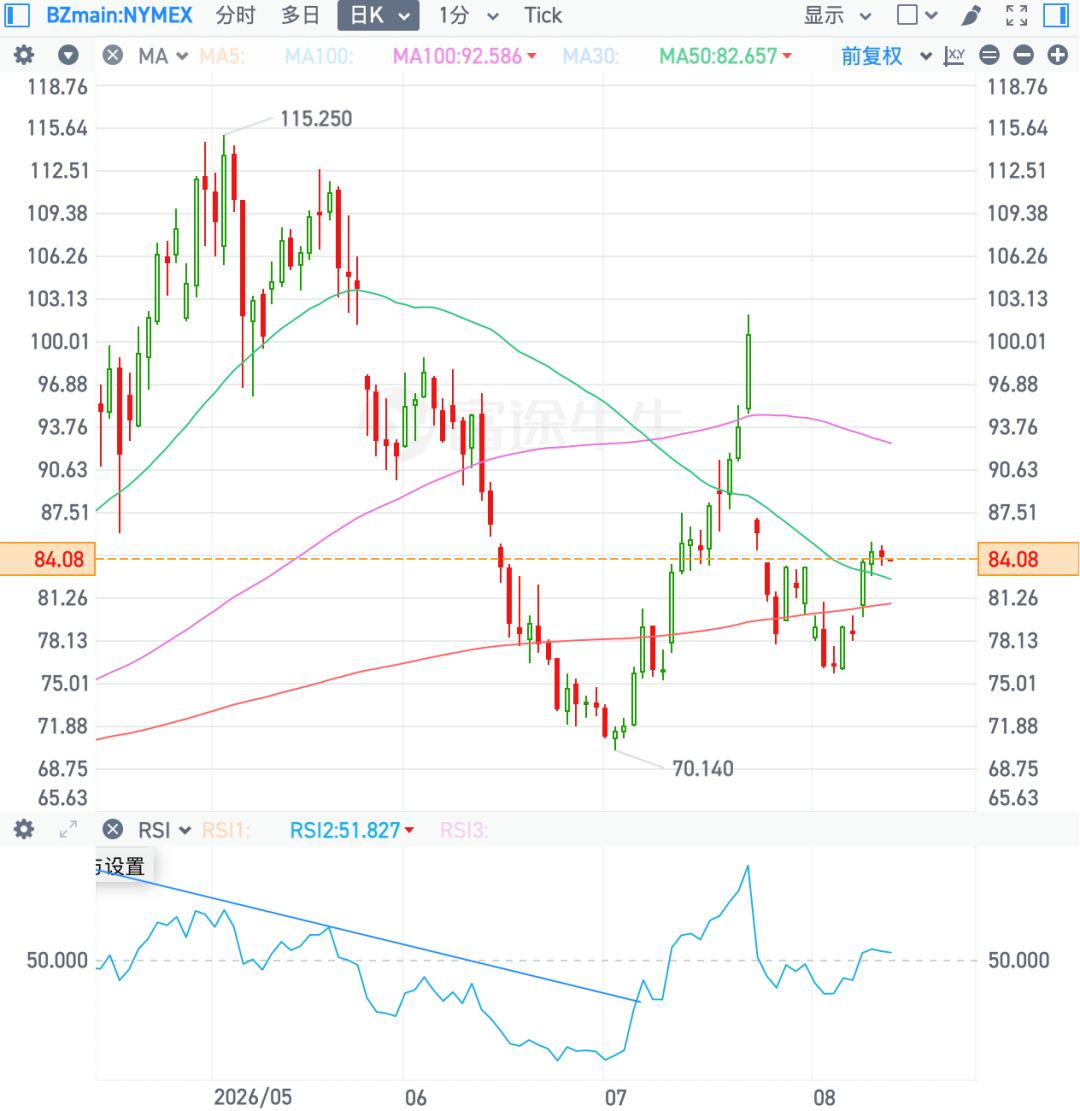Expand the RSI sub-panel
1080x1111 pixels.
pyautogui.click(x=68, y=830)
